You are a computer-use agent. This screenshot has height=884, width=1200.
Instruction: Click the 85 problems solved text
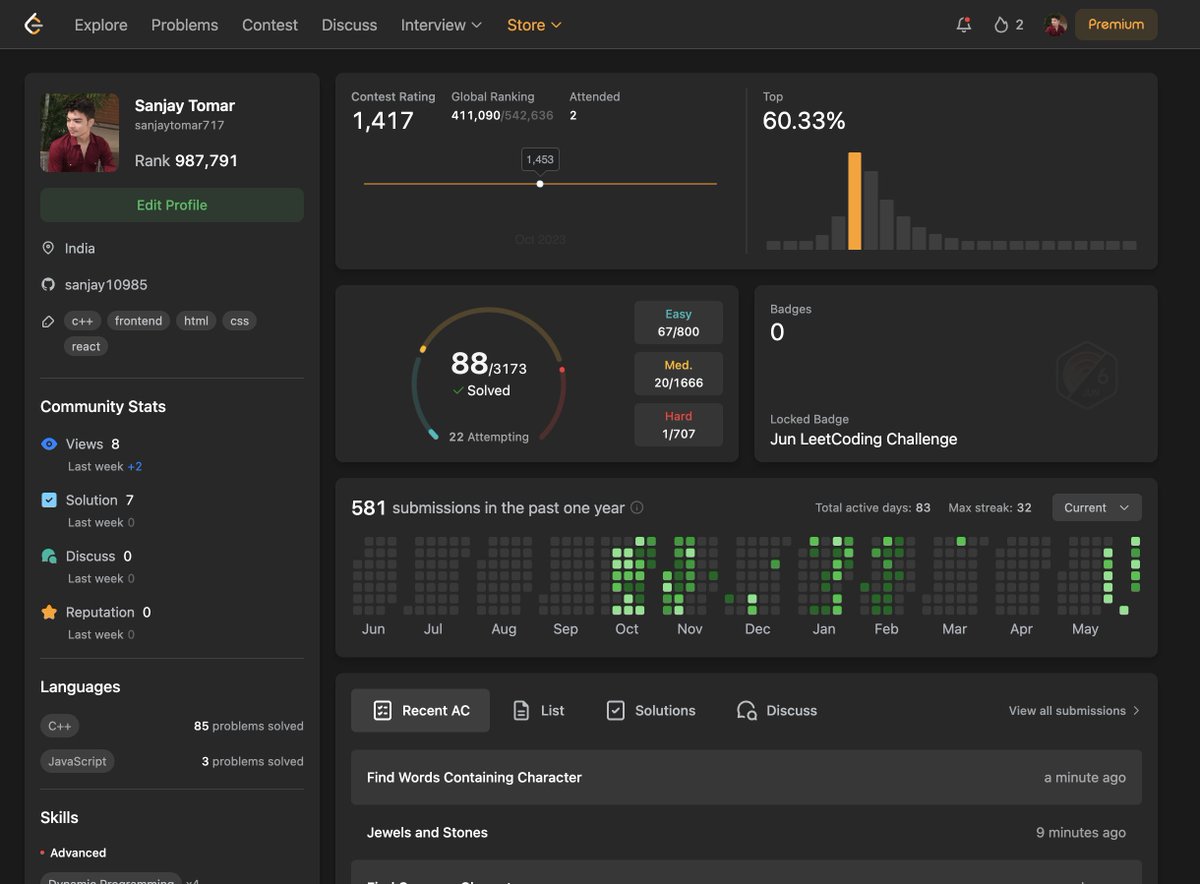[x=249, y=727]
